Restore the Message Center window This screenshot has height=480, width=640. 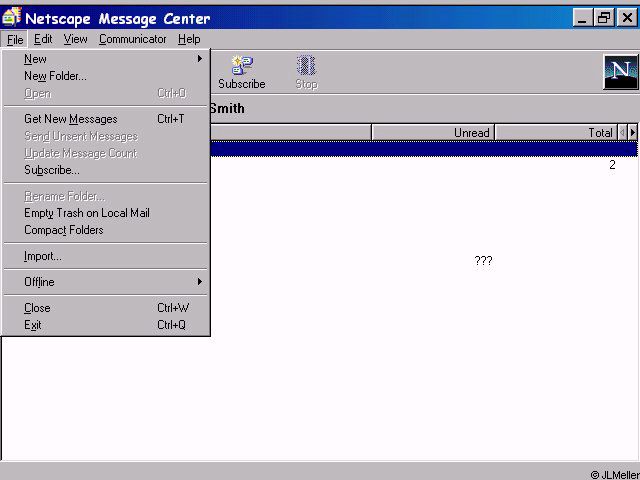(x=604, y=18)
